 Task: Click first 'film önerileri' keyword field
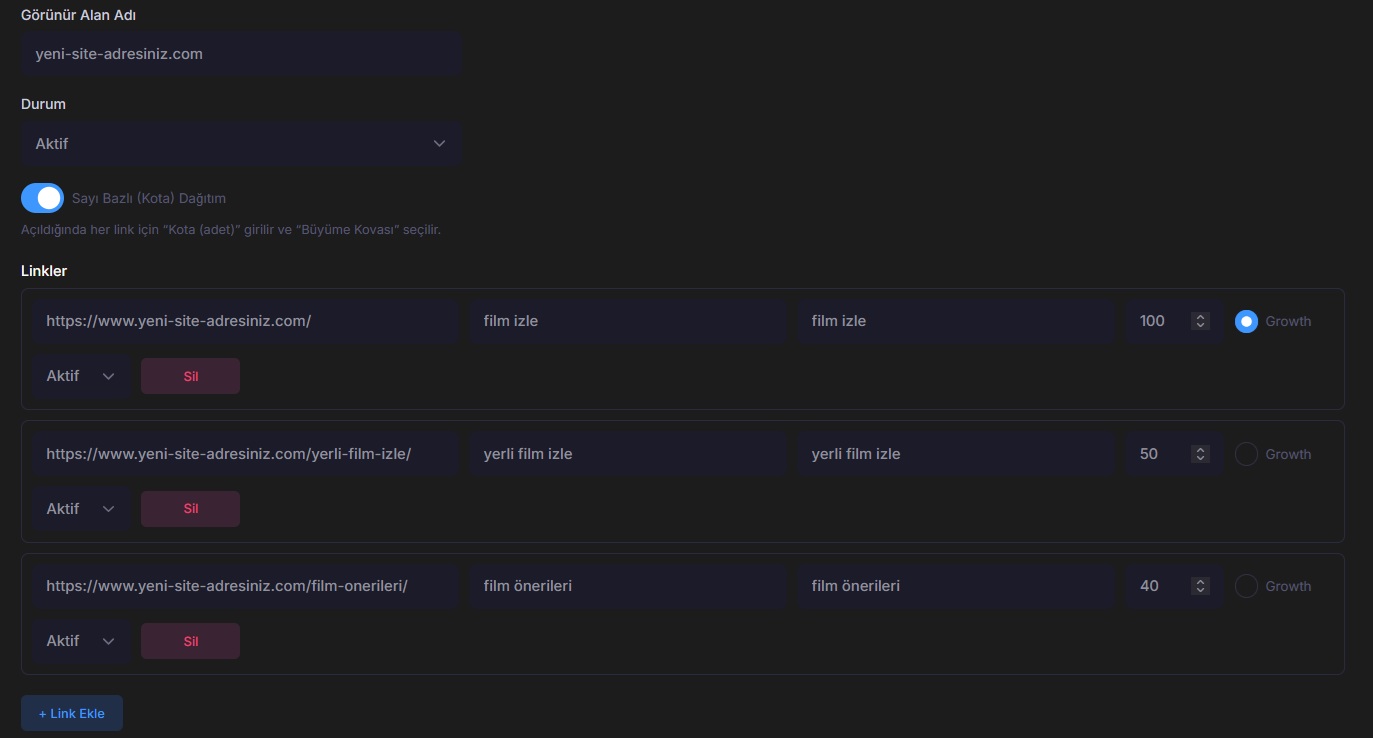click(x=628, y=586)
